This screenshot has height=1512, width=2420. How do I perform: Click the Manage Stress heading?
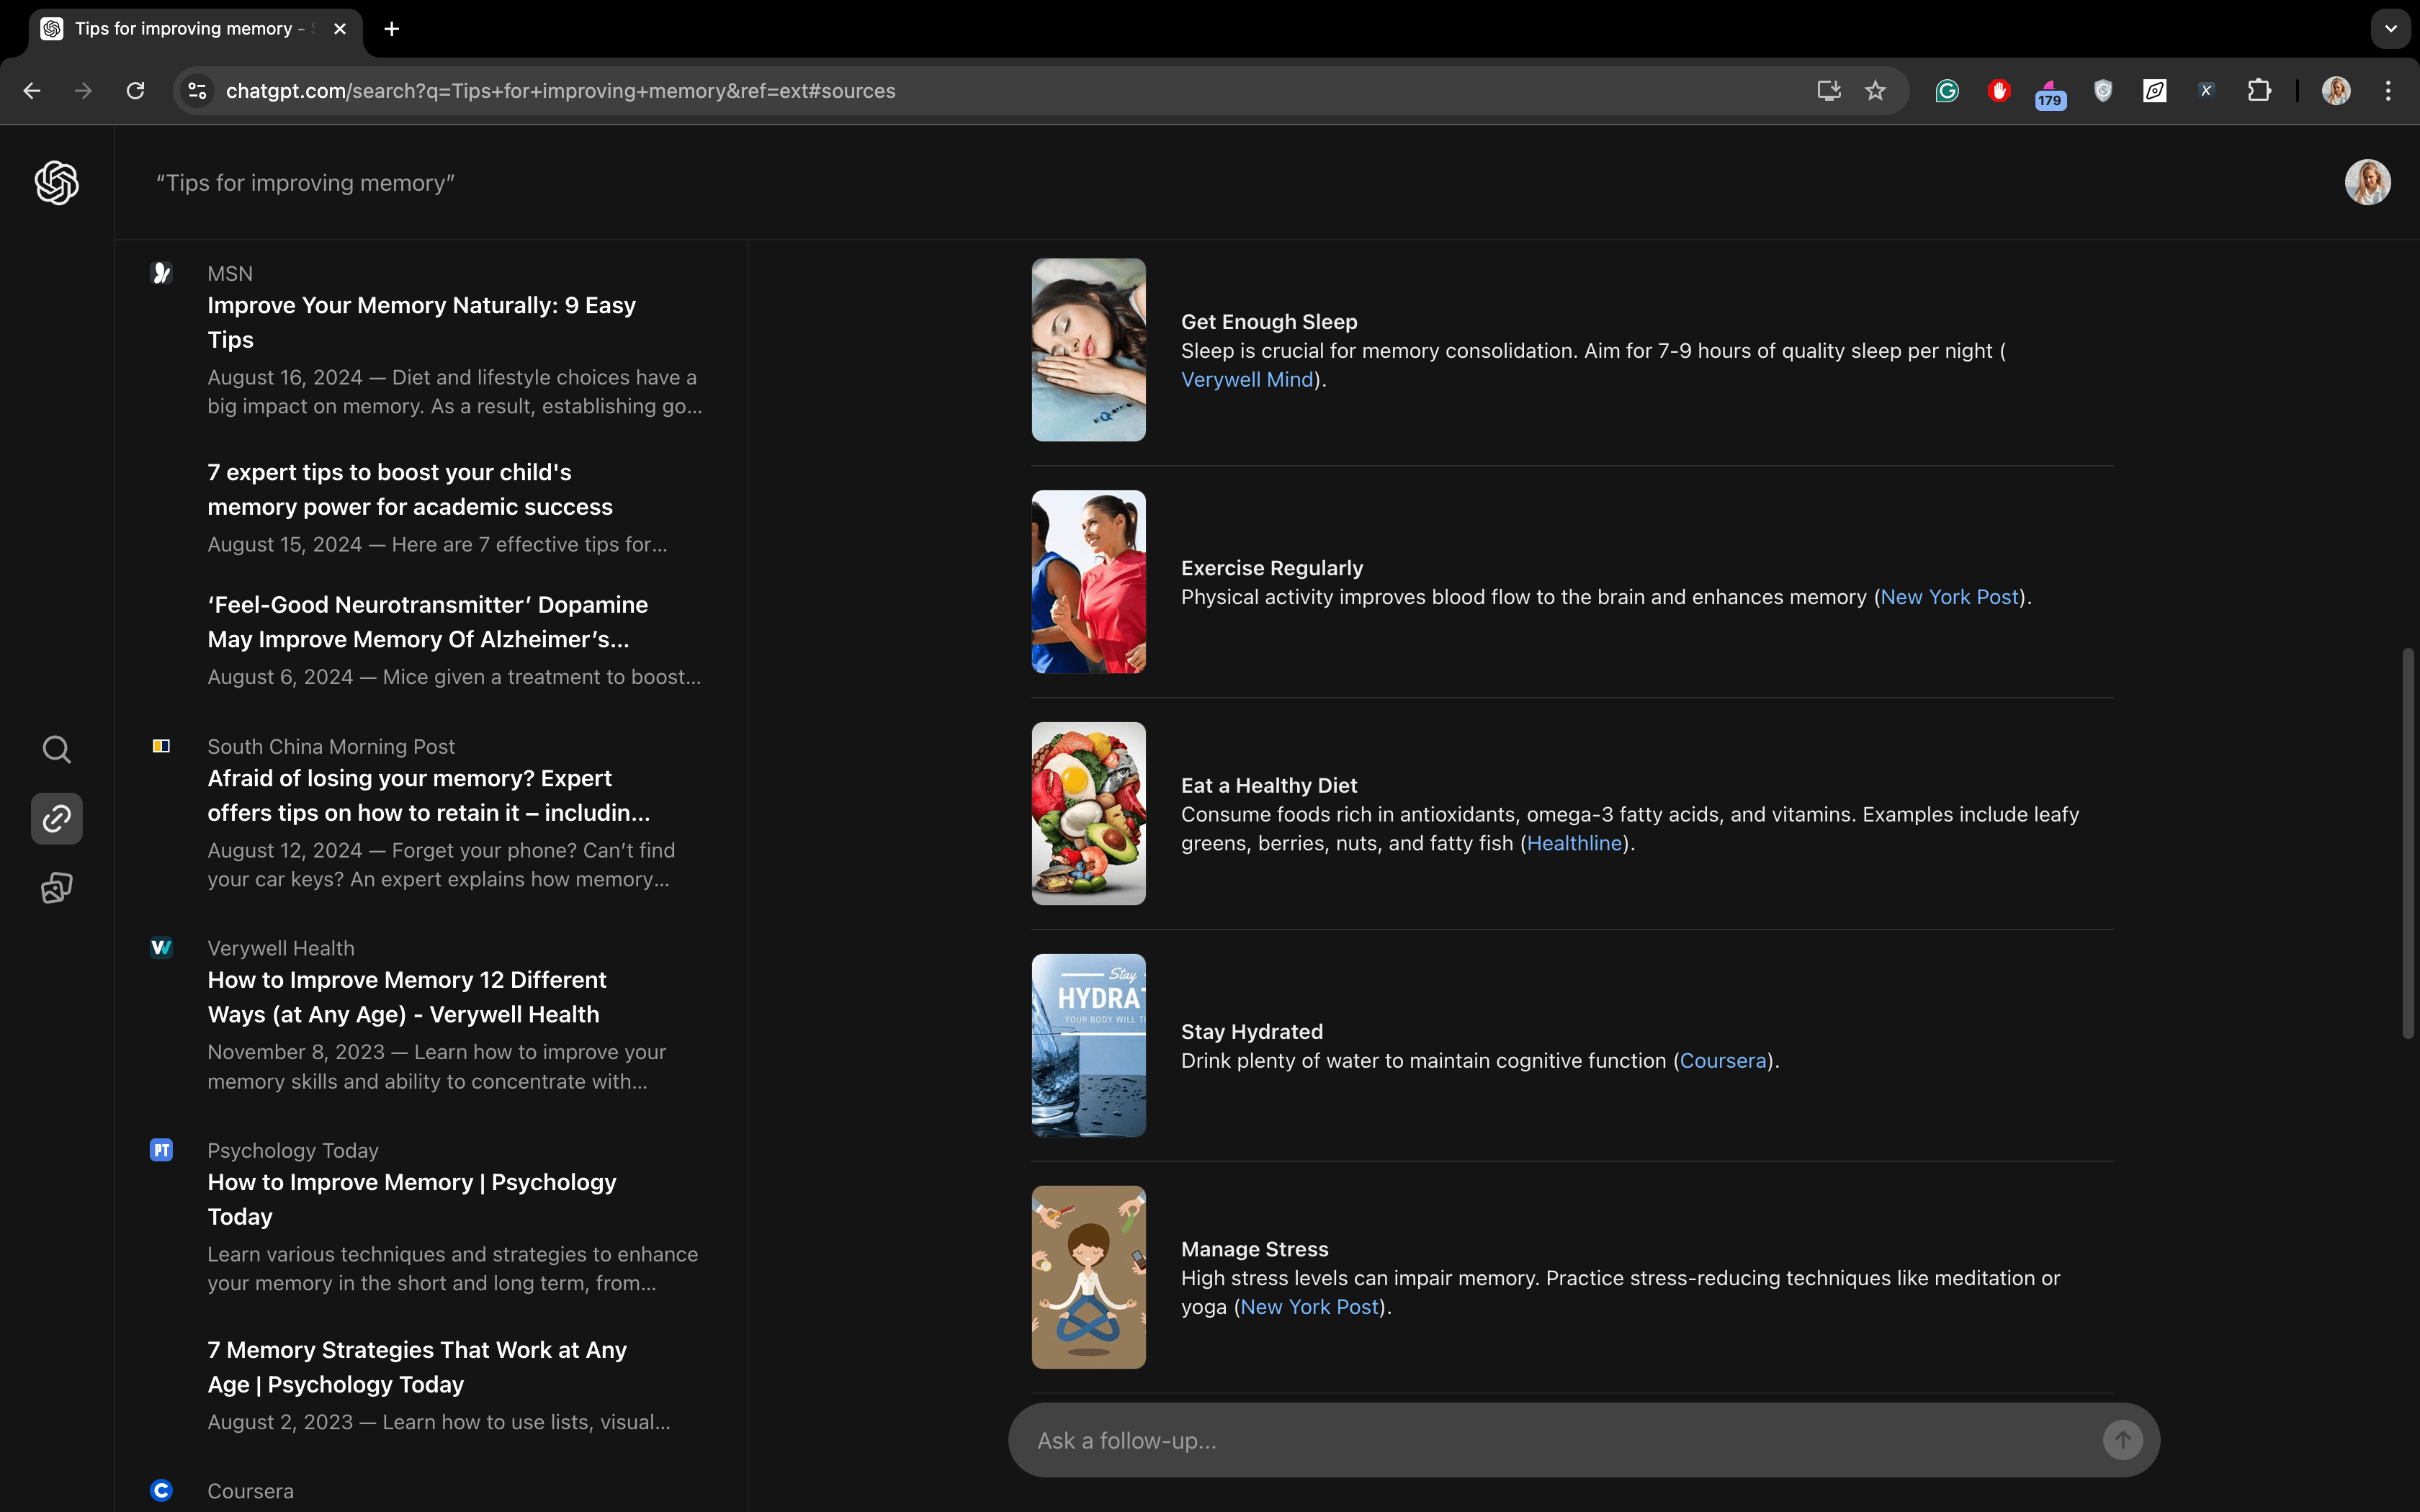coord(1255,1250)
